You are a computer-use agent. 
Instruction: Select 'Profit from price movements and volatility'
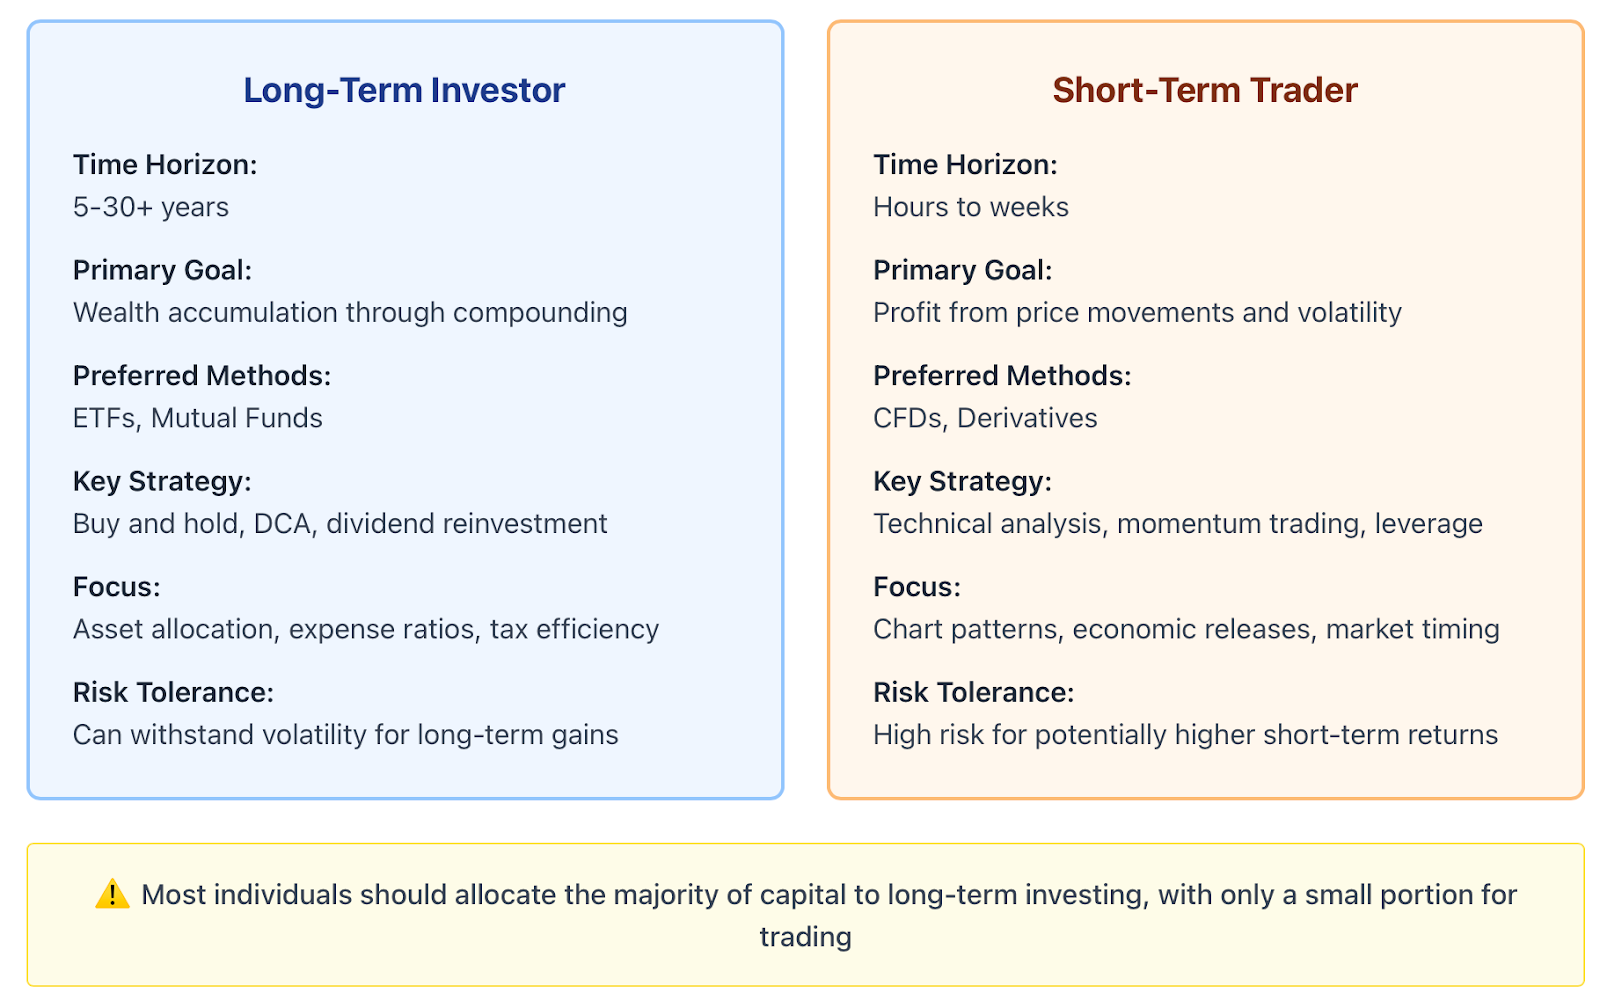1137,313
